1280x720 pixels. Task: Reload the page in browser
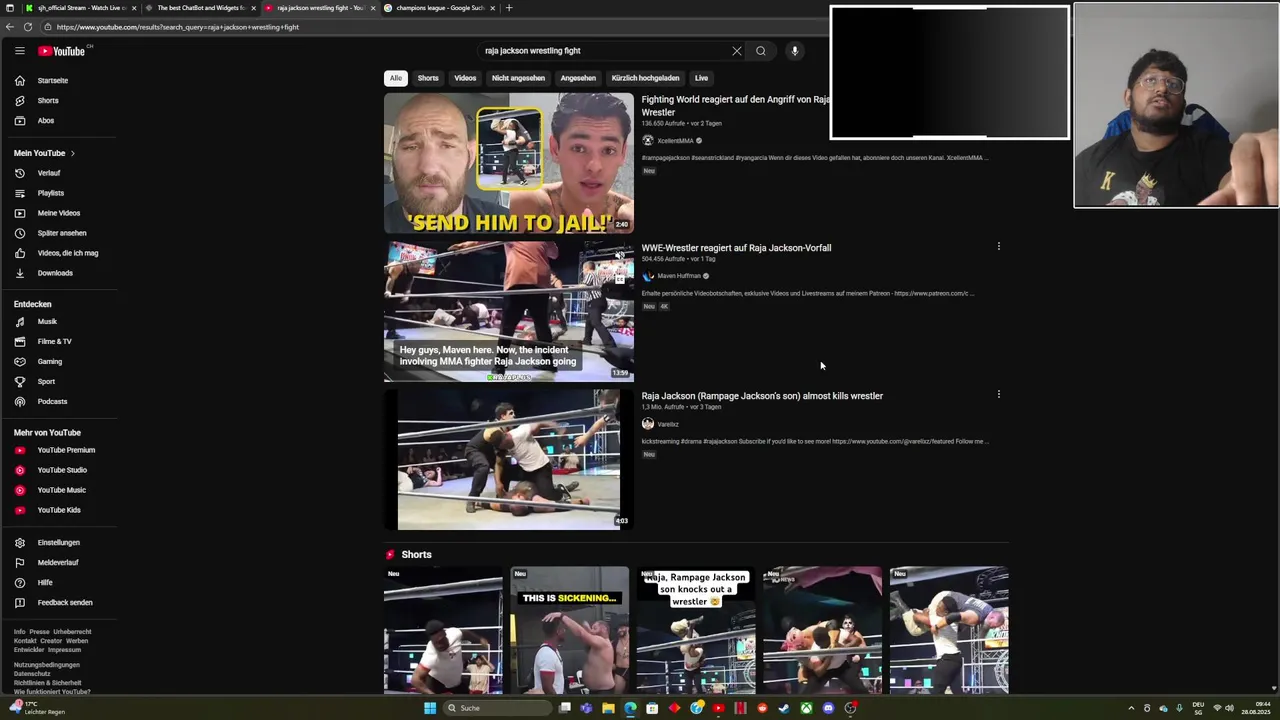pyautogui.click(x=28, y=27)
